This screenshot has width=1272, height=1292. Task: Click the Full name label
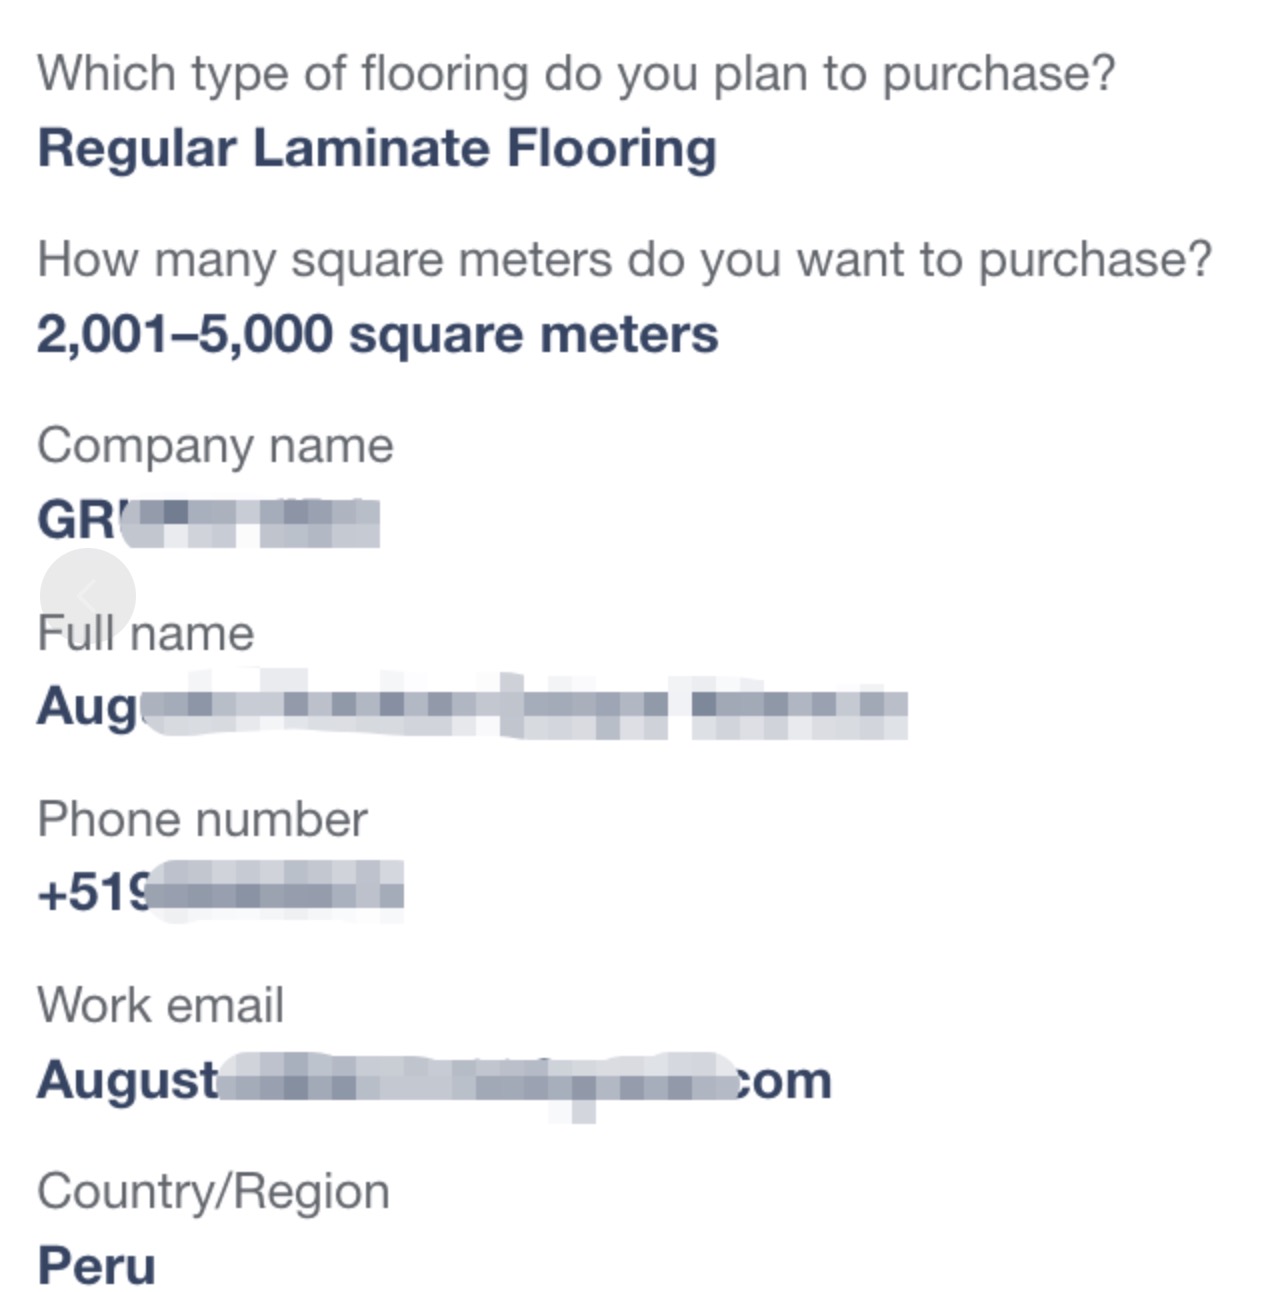pos(146,633)
